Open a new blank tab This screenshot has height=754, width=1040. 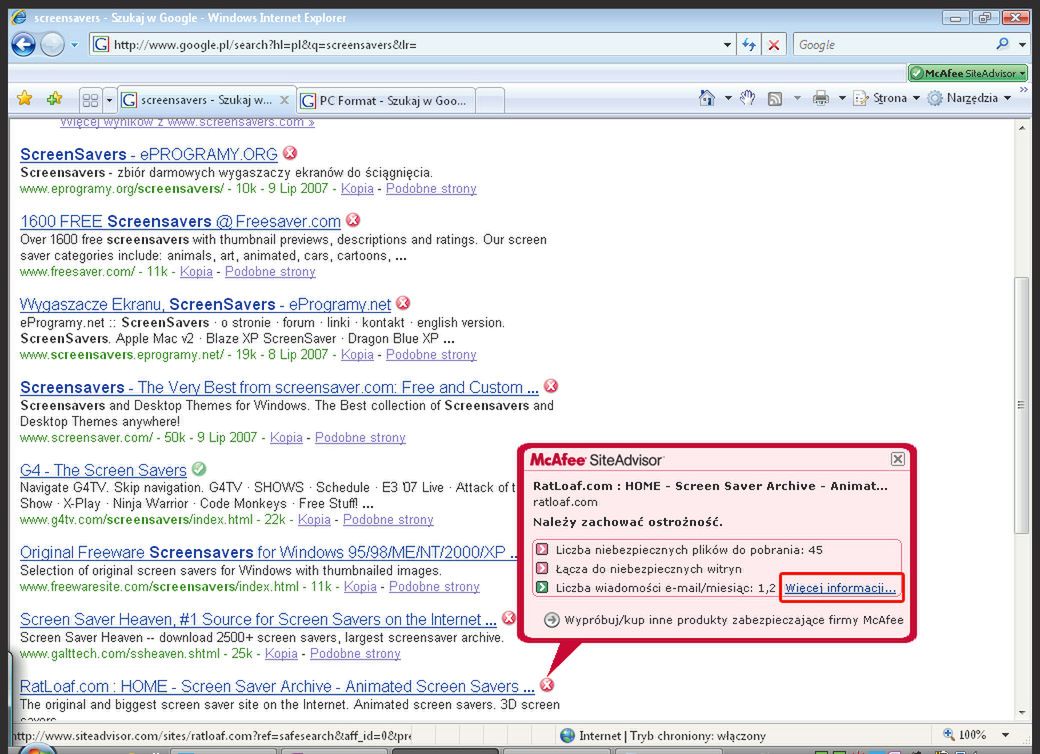pyautogui.click(x=490, y=101)
